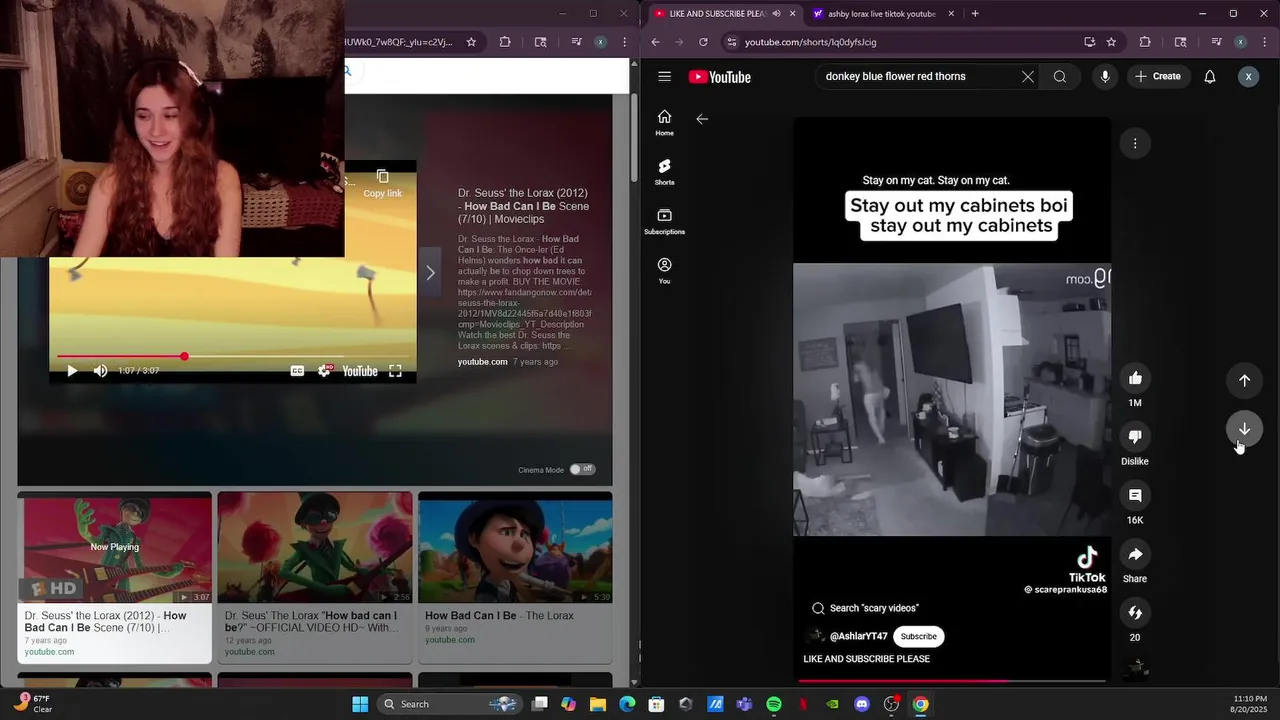This screenshot has height=720, width=1280.
Task: Open the 16K comments panel
Action: point(1135,496)
